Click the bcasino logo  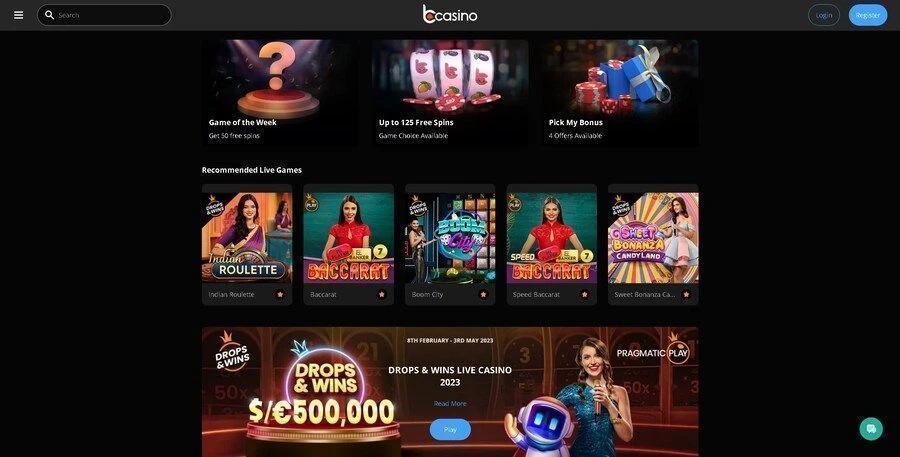[x=450, y=14]
